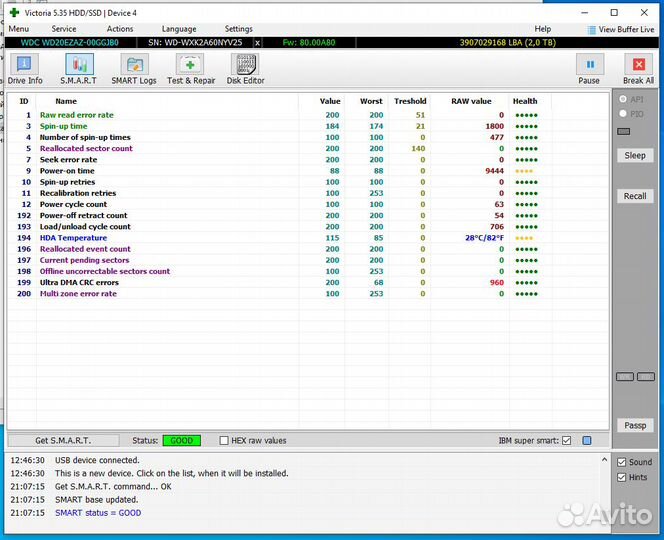Select the S.M.A.R.T toolbar icon
Screen dimensions: 664x540
[79, 69]
